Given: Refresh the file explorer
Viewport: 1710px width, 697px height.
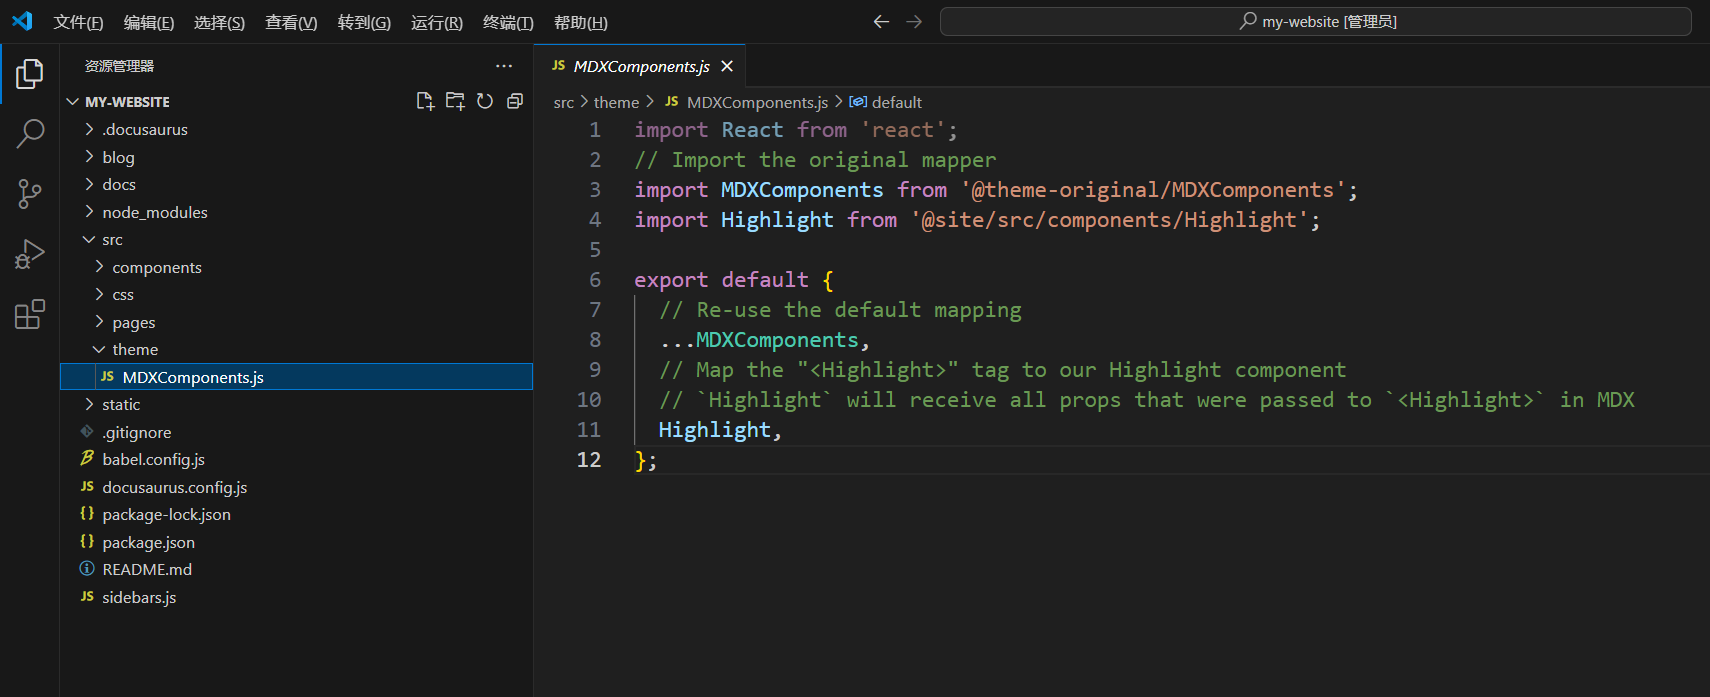Looking at the screenshot, I should pos(485,101).
